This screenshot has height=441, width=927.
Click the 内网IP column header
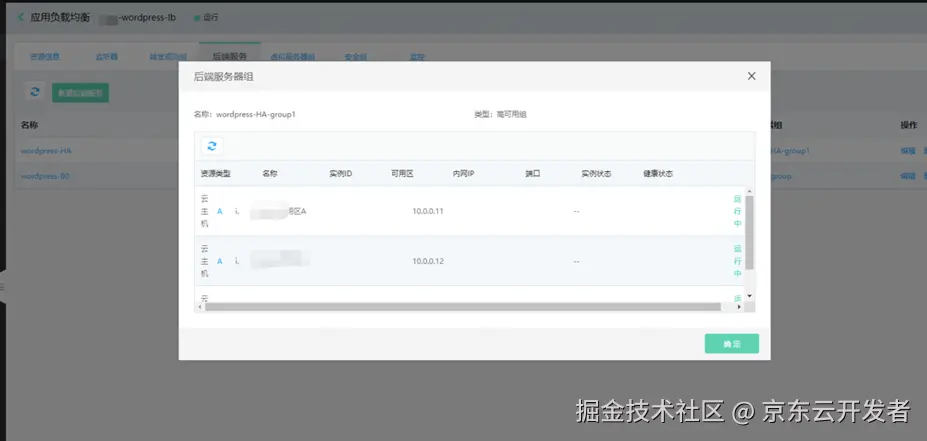[x=464, y=174]
